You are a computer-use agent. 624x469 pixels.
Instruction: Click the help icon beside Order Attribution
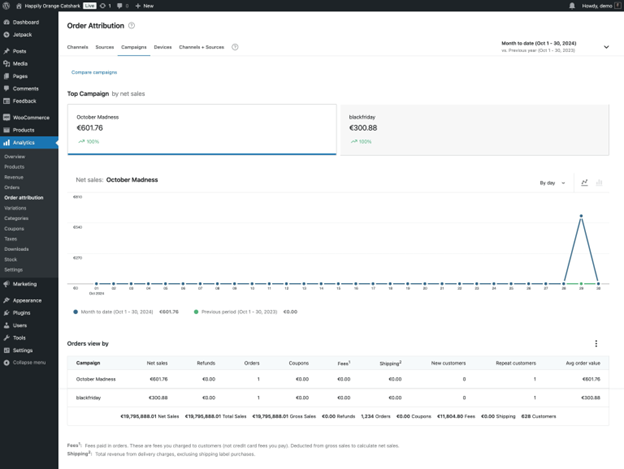pyautogui.click(x=131, y=26)
